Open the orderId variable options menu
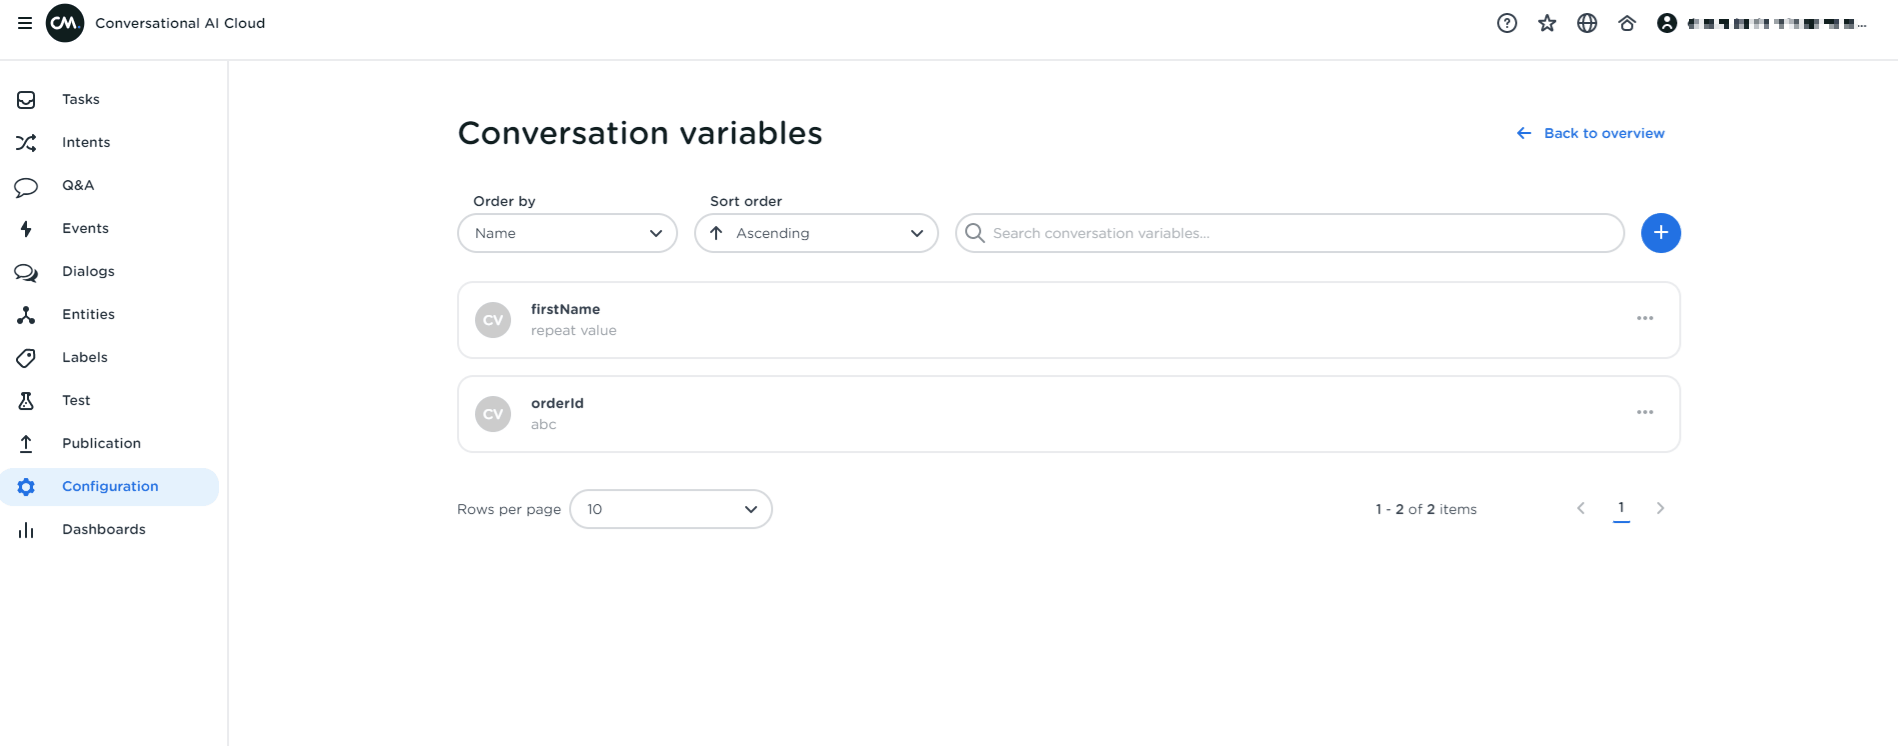Screen dimensions: 1898x746 click(x=1645, y=412)
